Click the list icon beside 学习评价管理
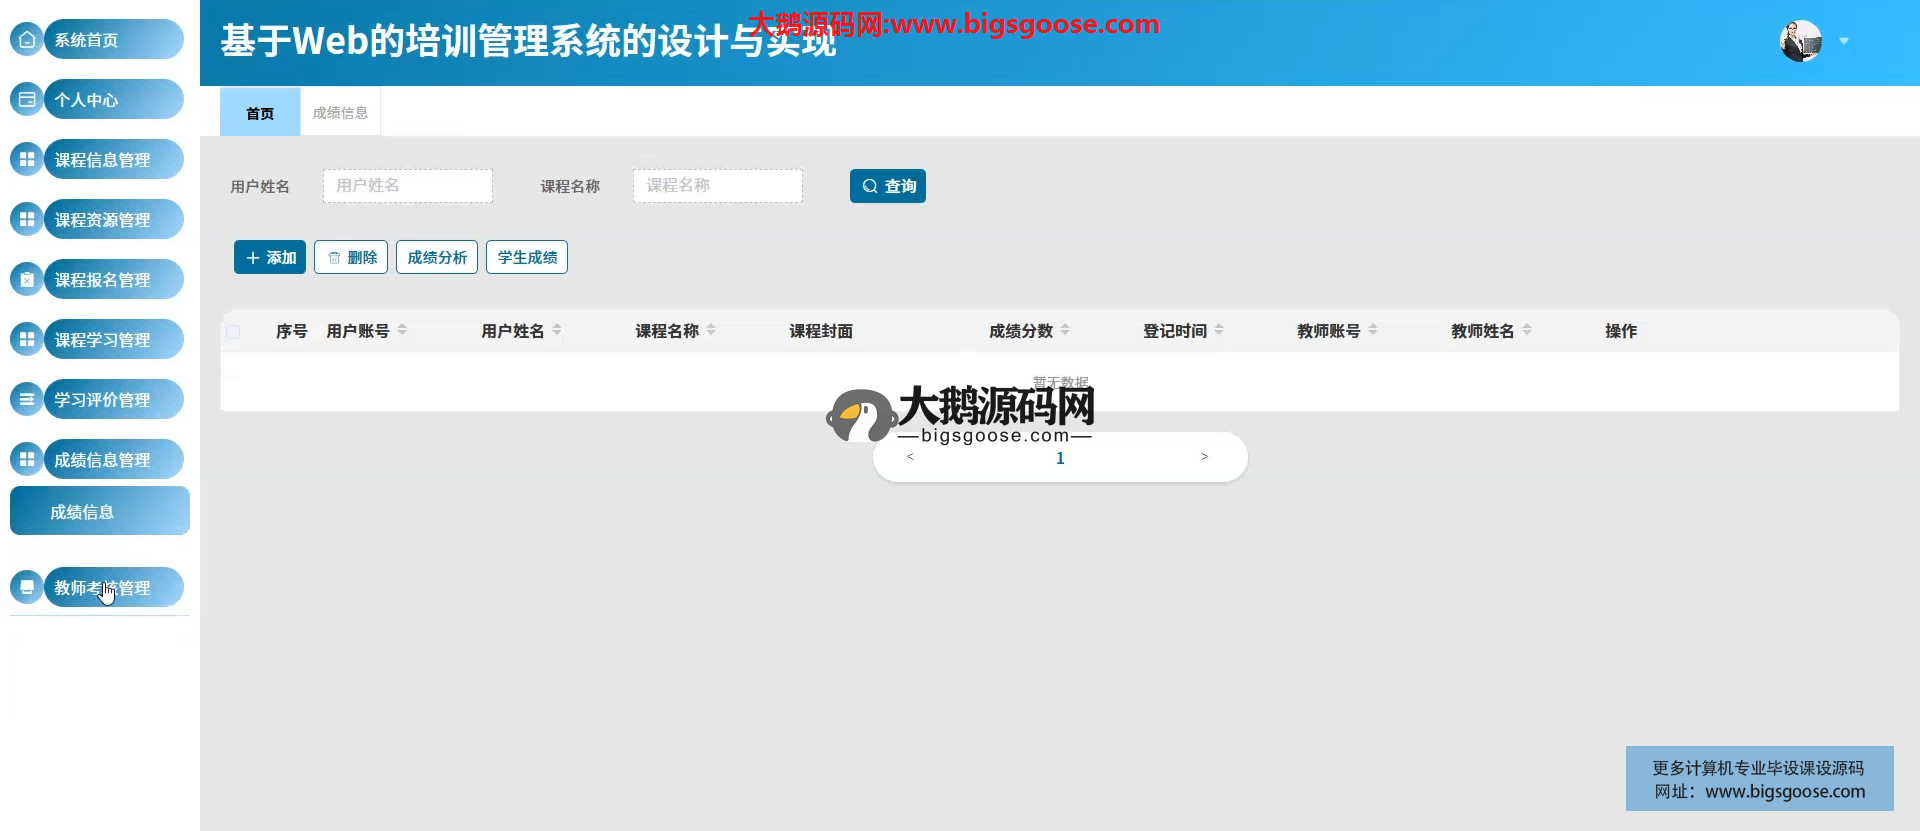Screen dimensions: 1920x831 coord(27,400)
